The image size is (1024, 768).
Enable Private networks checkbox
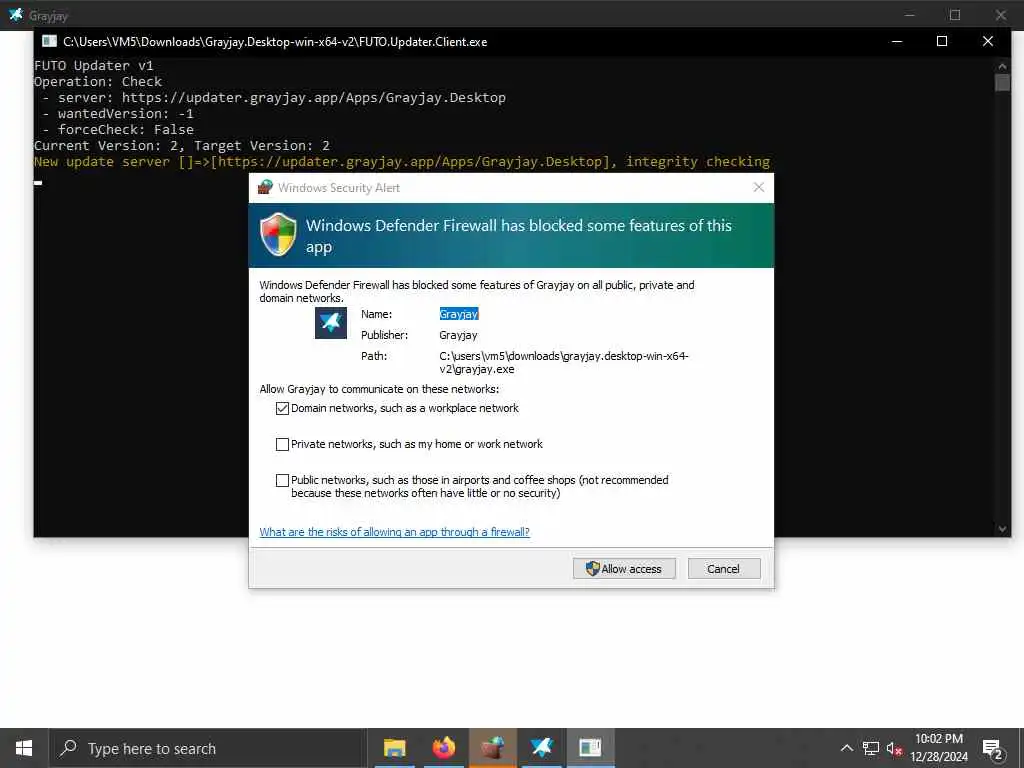pos(282,444)
